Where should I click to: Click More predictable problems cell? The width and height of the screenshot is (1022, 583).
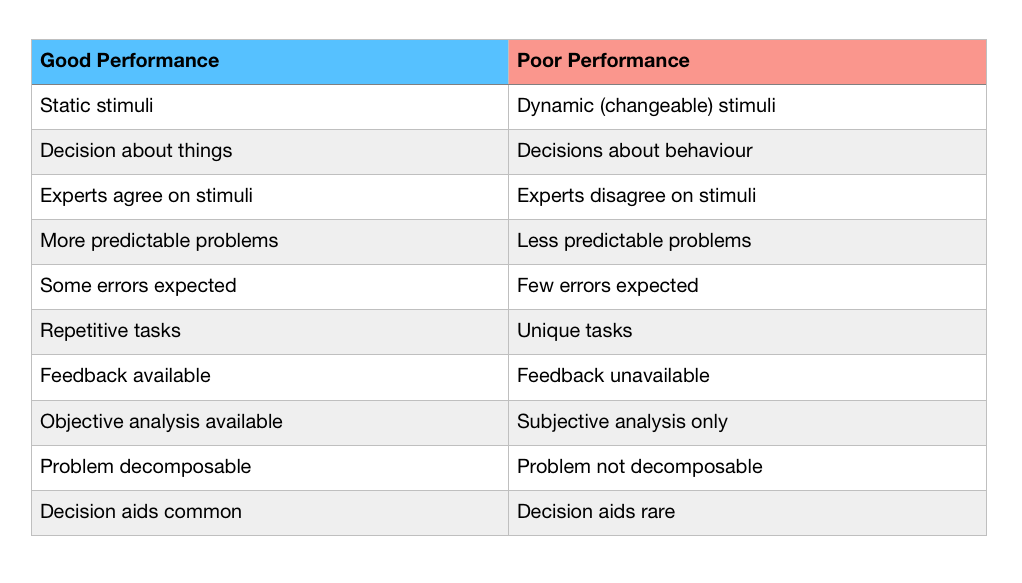[270, 242]
